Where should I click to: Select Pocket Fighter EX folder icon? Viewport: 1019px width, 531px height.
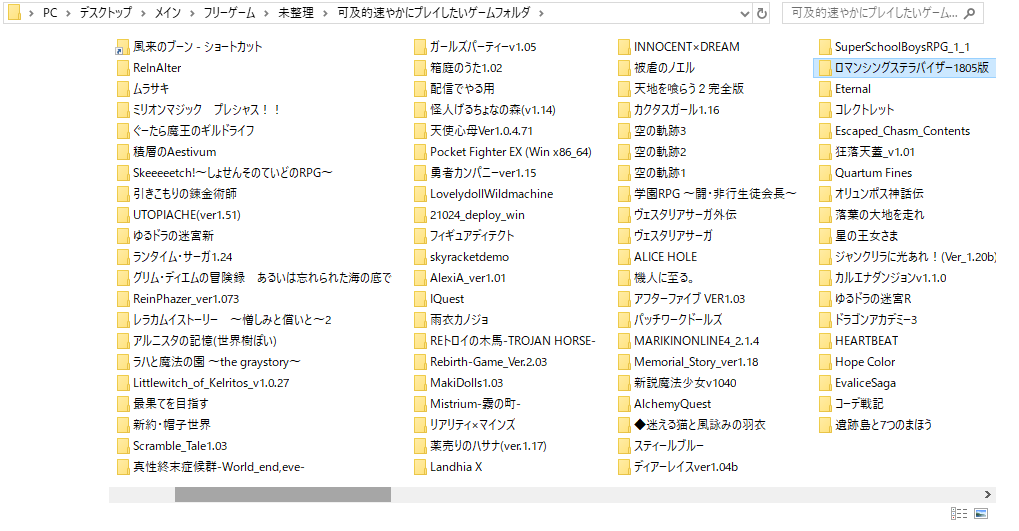[420, 151]
